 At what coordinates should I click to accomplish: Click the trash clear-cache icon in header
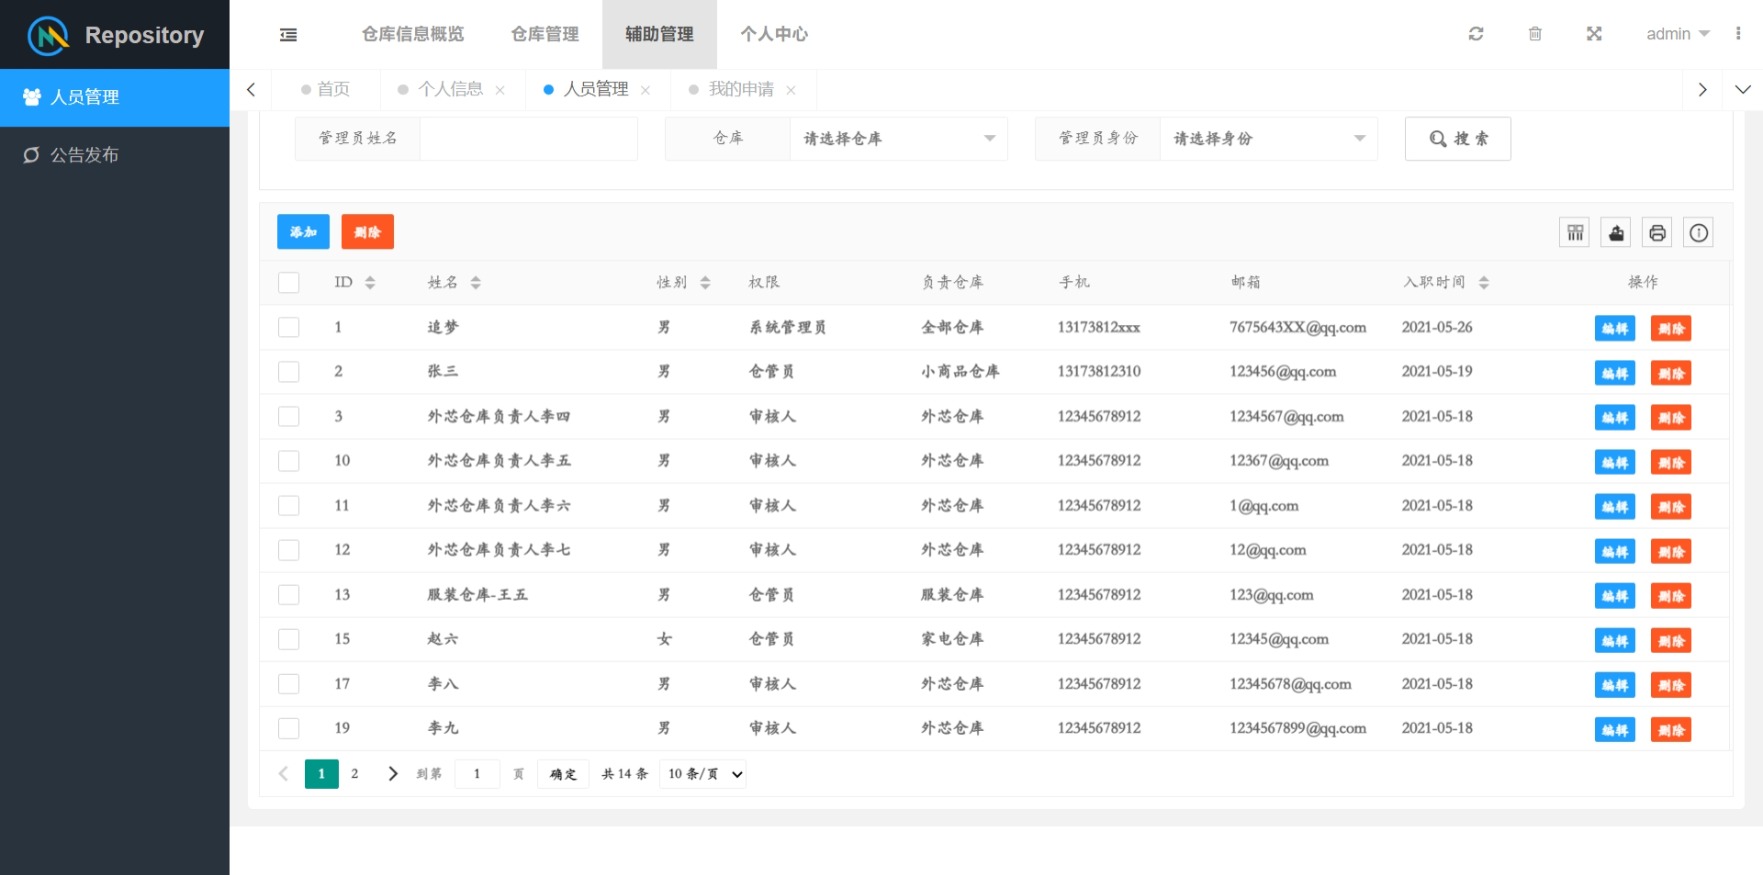[x=1535, y=34]
